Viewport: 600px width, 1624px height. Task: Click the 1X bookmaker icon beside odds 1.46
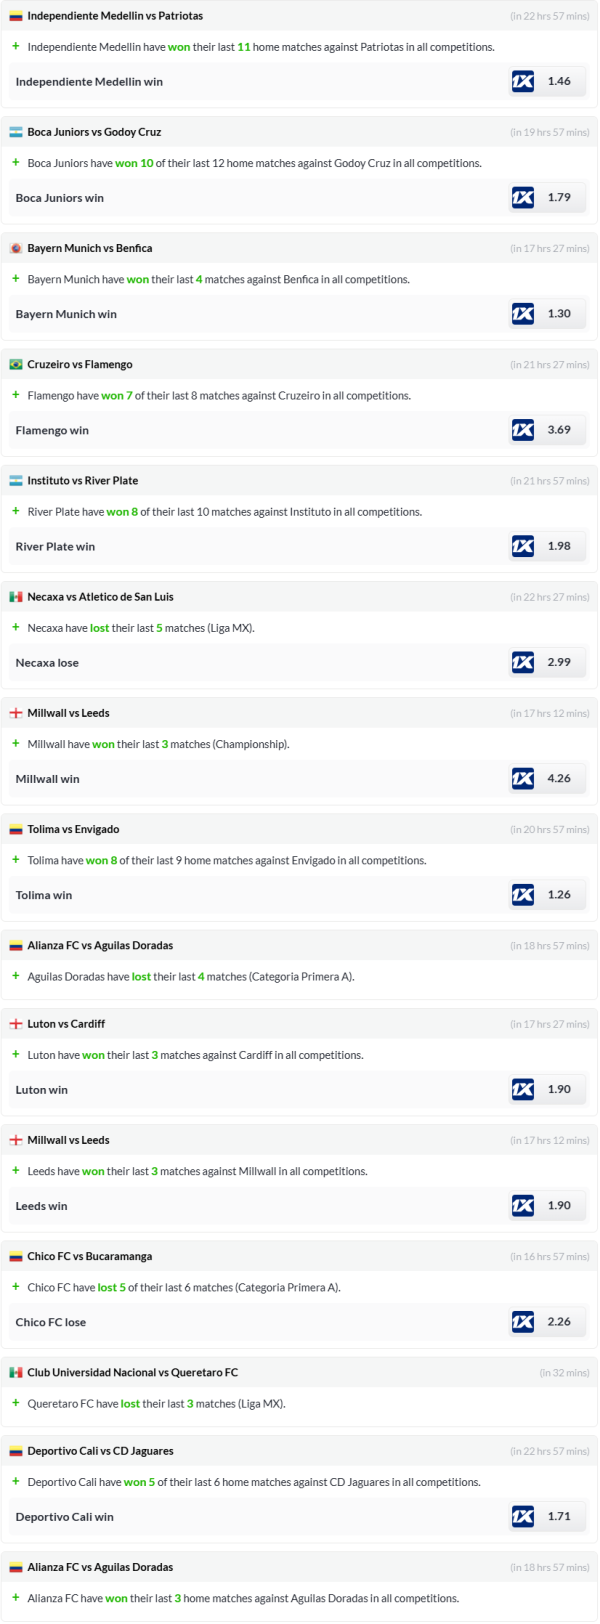(523, 82)
